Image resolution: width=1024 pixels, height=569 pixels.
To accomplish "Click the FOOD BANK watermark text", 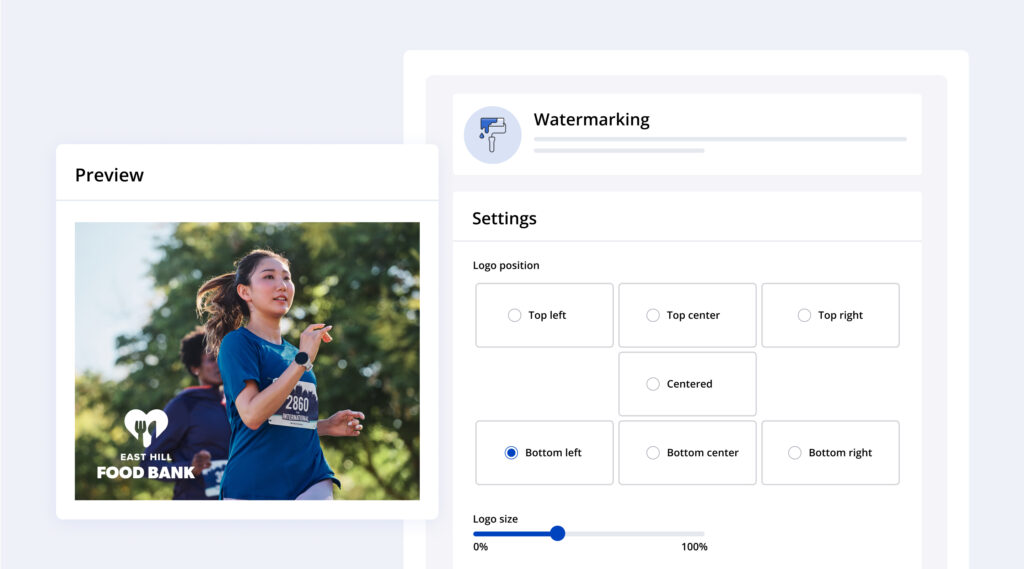I will pos(146,472).
